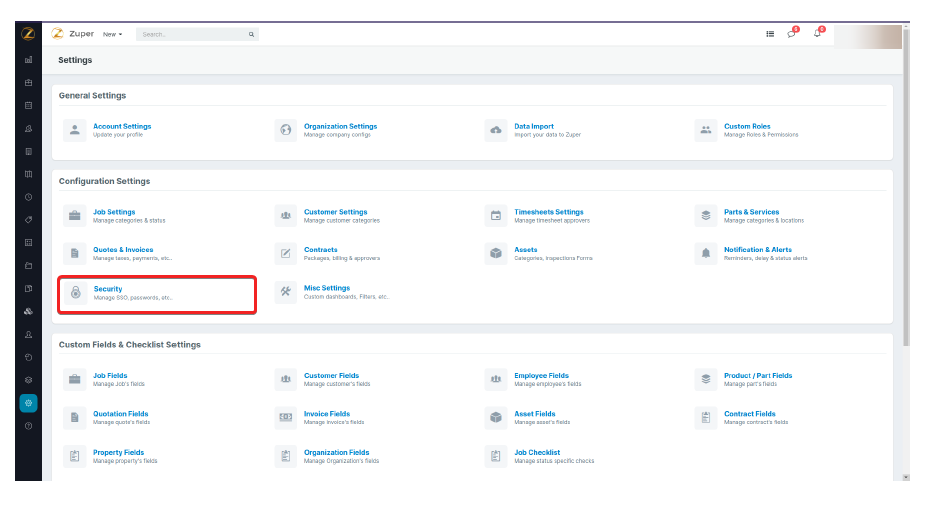
Task: Click the Custom Roles people icon
Action: [706, 130]
